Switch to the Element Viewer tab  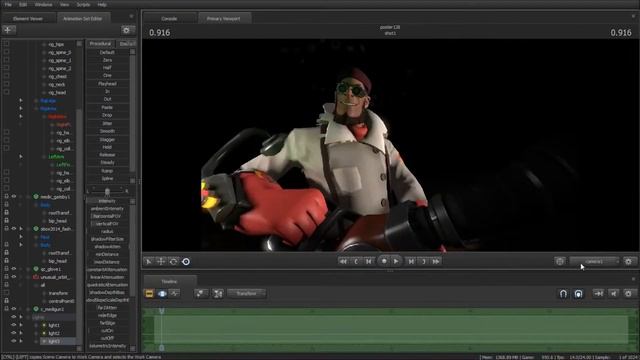point(28,18)
